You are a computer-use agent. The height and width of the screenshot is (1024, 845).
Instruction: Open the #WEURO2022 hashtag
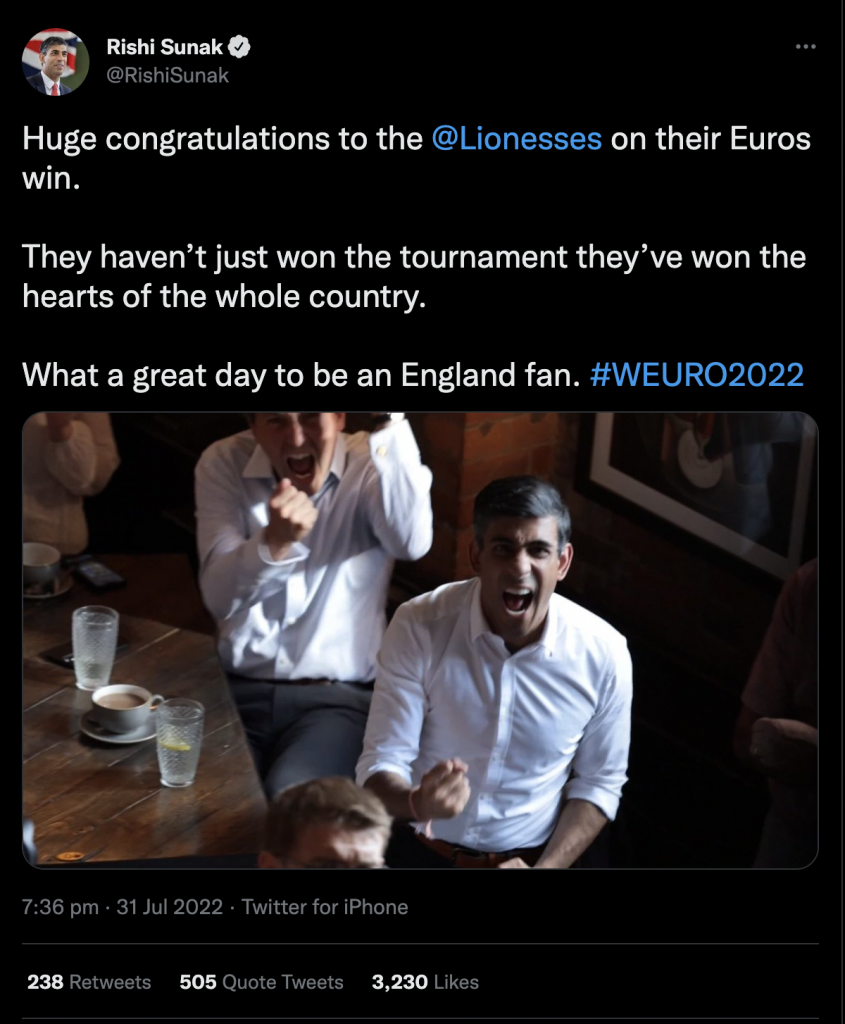(x=697, y=375)
